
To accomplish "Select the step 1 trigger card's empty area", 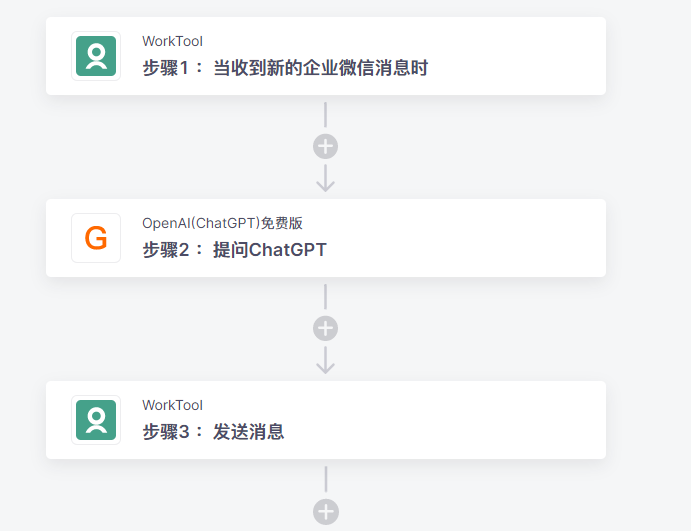I will (516, 56).
